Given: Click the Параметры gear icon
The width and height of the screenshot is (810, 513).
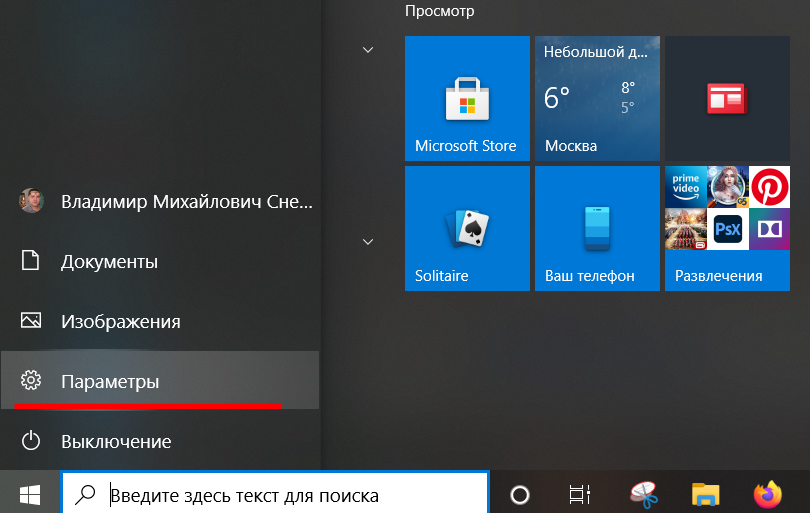Looking at the screenshot, I should pos(30,380).
